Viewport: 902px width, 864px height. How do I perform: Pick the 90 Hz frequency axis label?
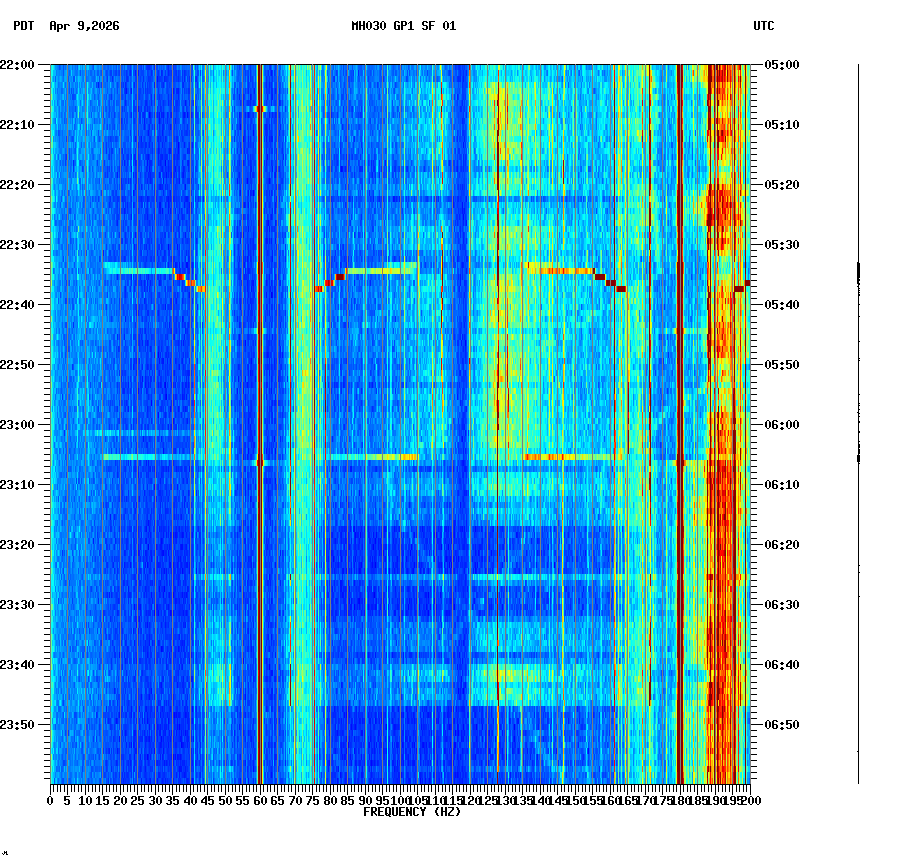[365, 801]
